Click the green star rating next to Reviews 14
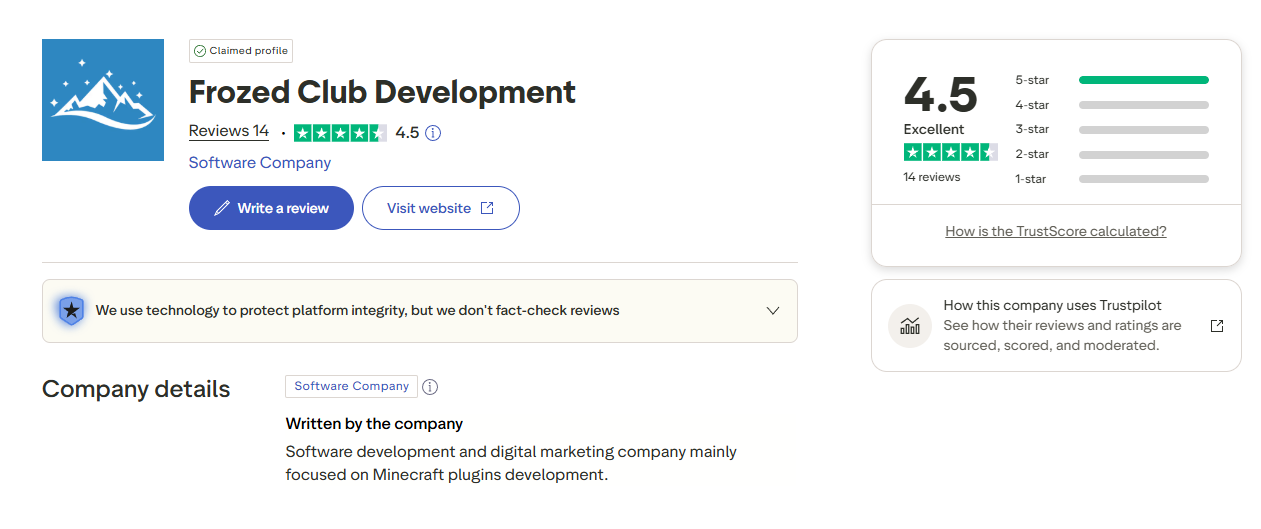The width and height of the screenshot is (1261, 529). click(x=341, y=133)
